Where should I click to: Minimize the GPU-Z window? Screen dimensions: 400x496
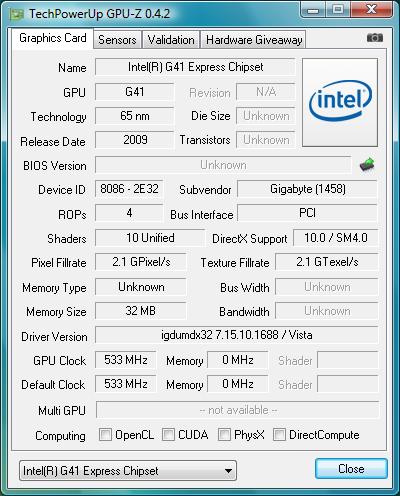(313, 9)
